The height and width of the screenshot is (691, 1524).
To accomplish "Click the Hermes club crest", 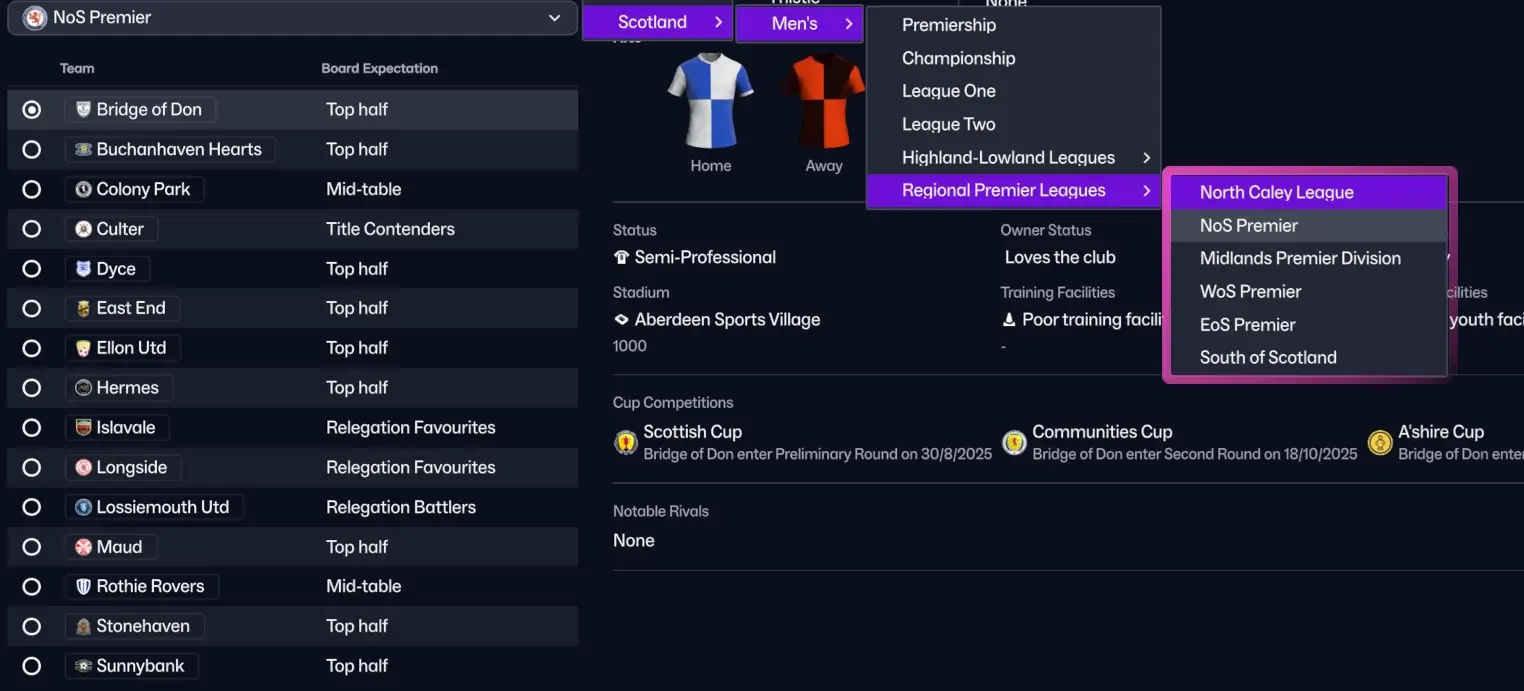I will click(83, 388).
